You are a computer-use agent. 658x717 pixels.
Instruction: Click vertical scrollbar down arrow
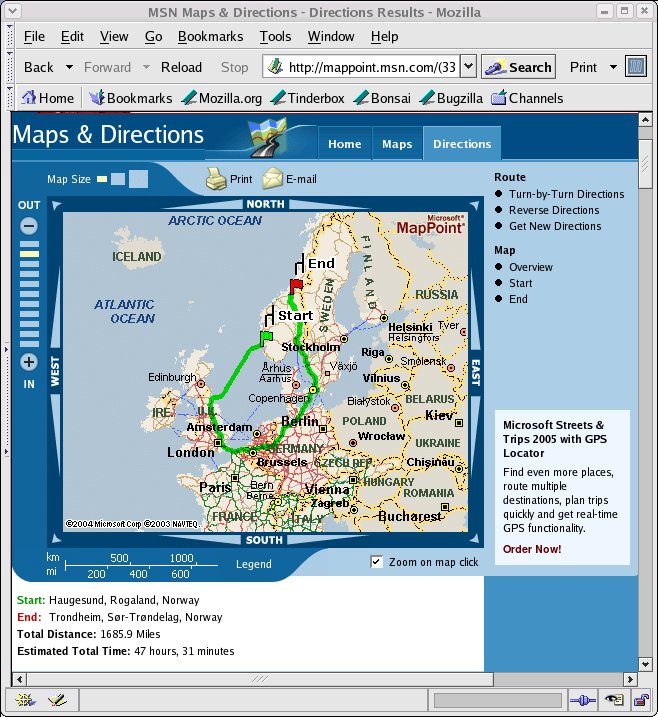point(645,664)
